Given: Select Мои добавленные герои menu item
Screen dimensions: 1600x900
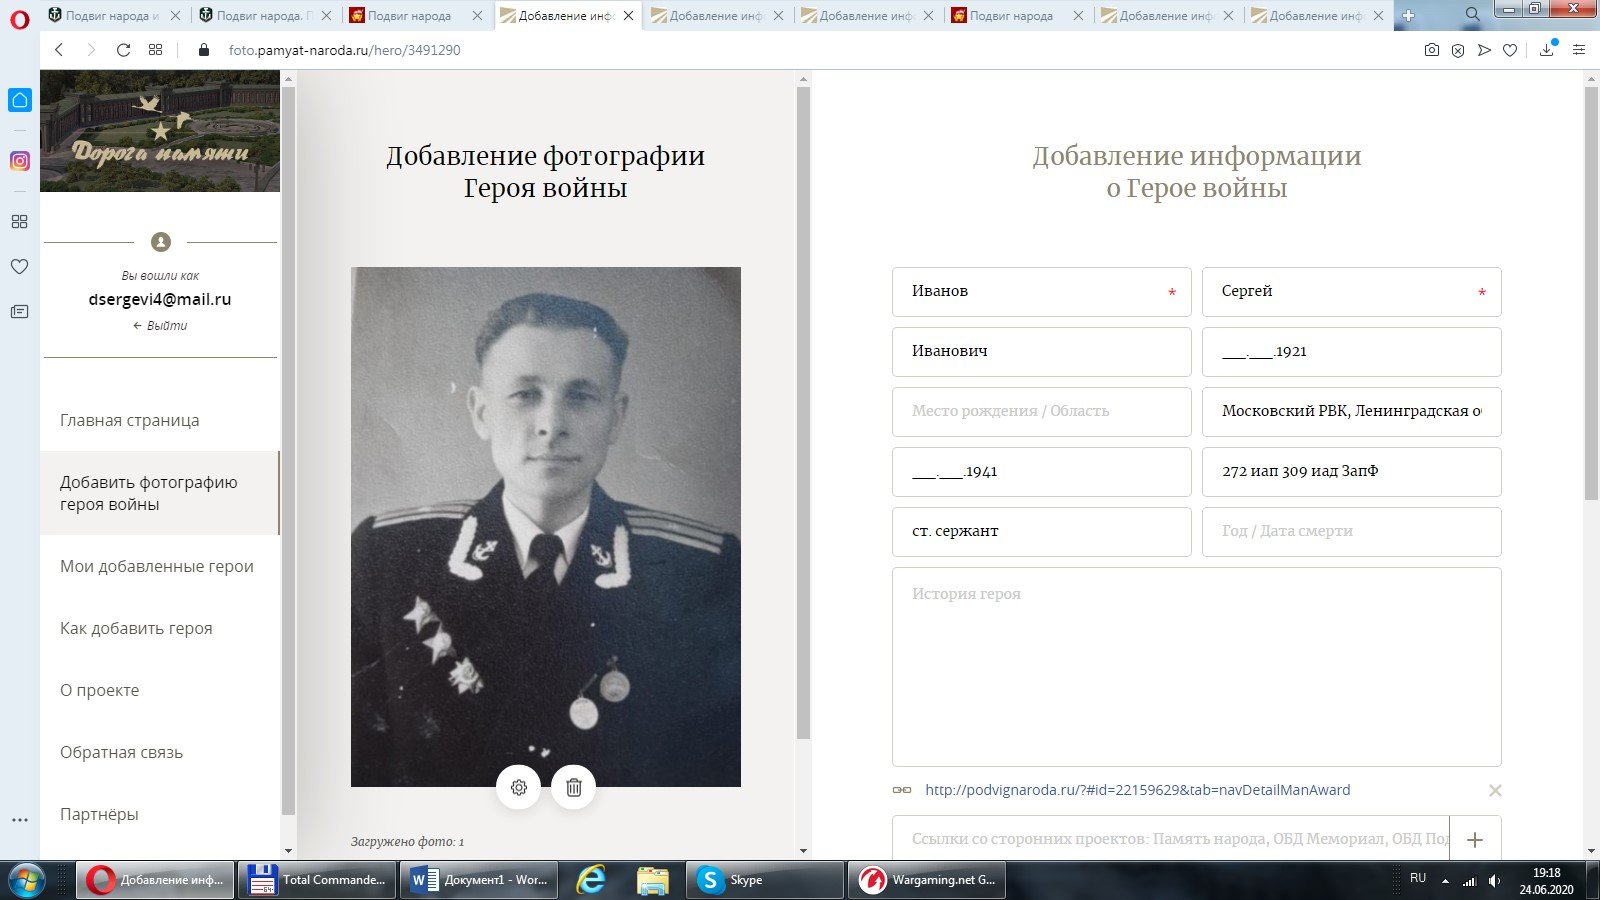Looking at the screenshot, I should [157, 566].
